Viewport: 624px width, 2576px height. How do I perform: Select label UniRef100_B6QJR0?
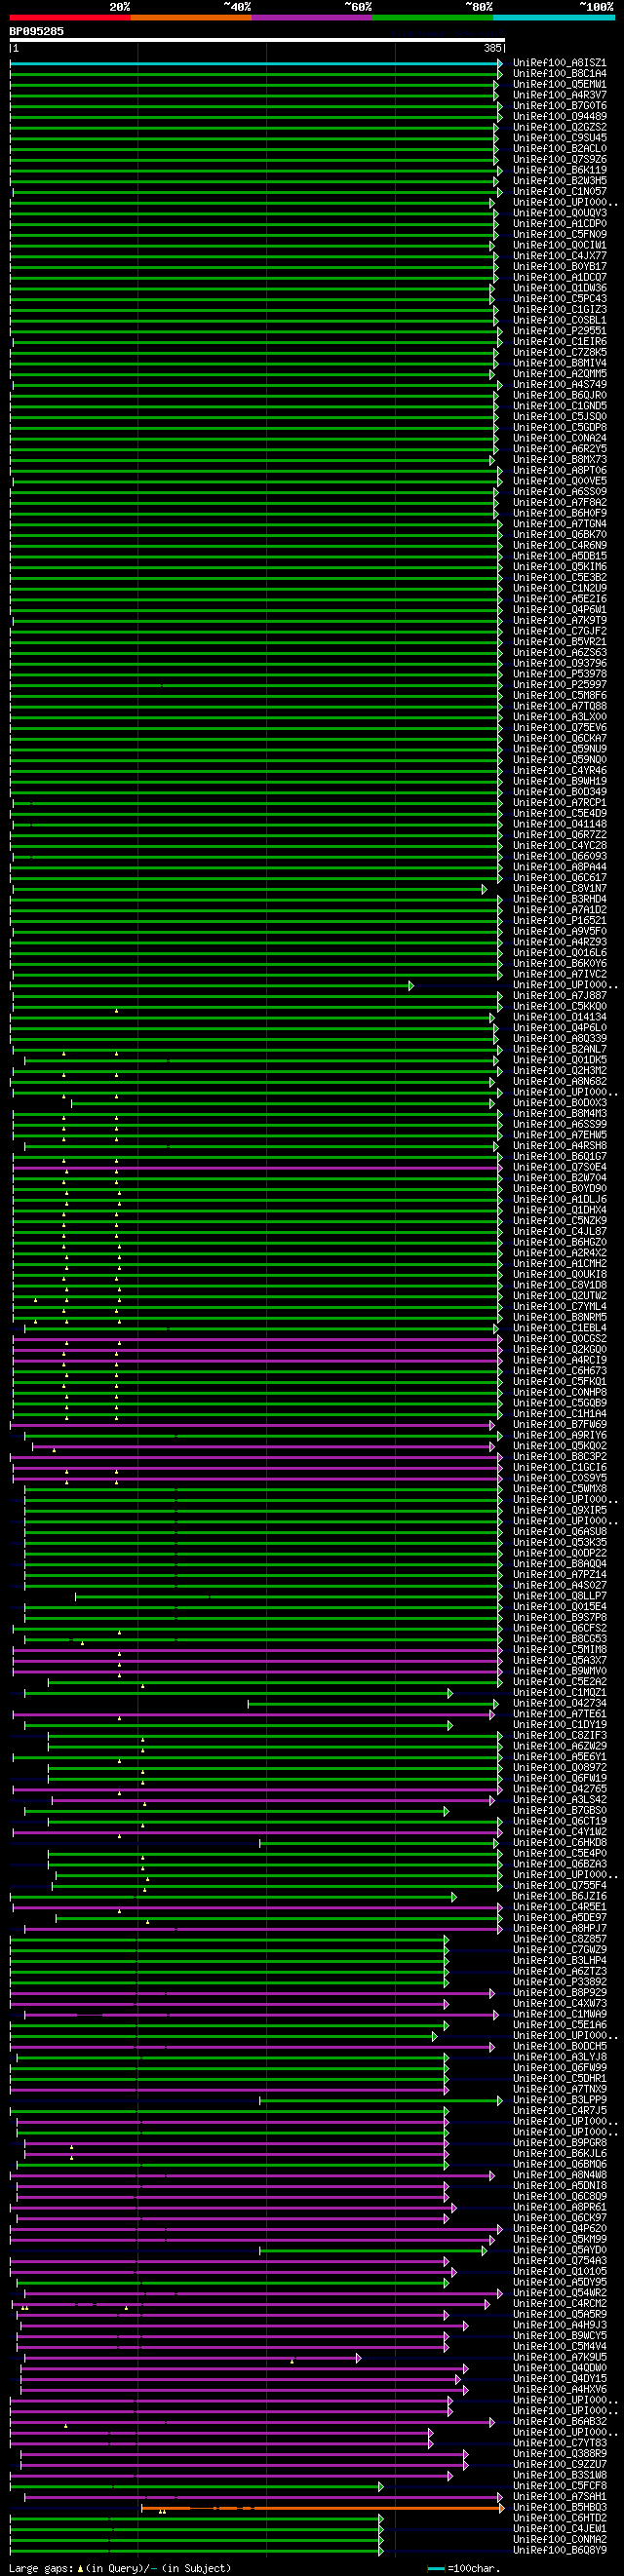pyautogui.click(x=560, y=395)
